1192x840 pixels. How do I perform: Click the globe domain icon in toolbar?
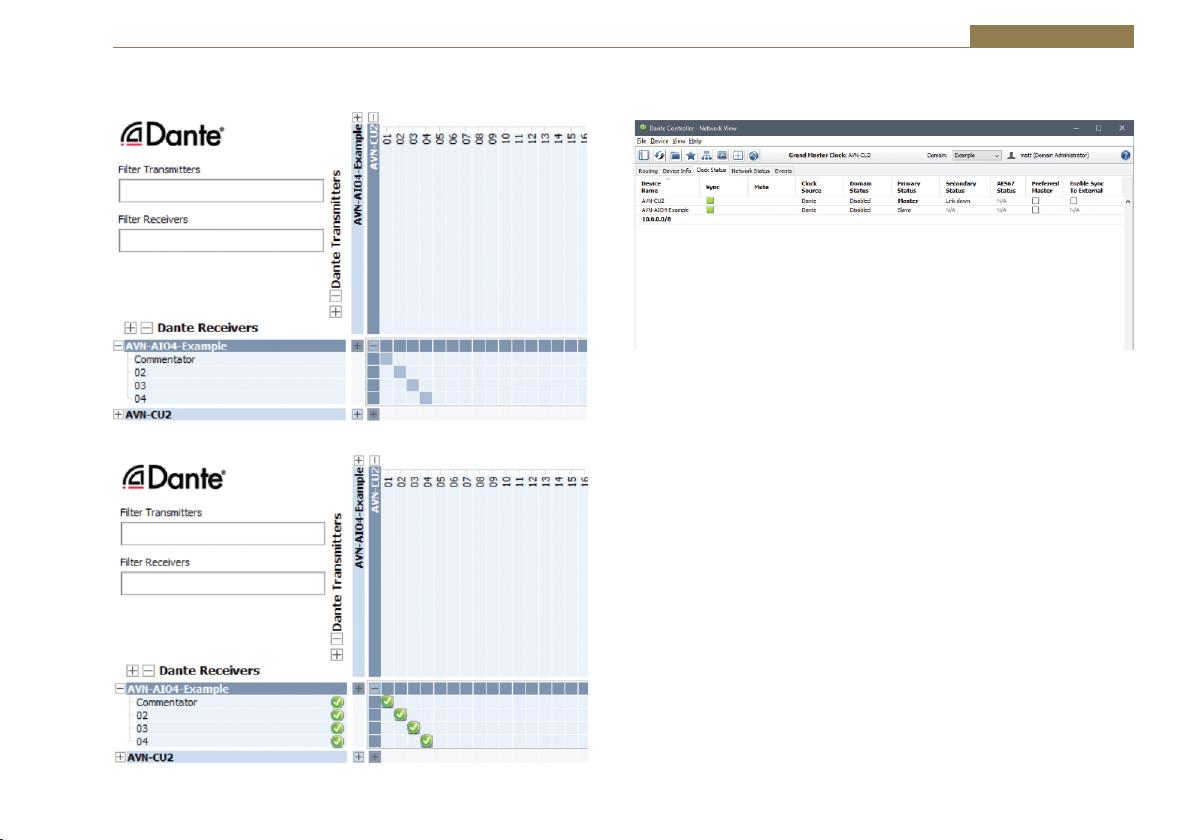[x=754, y=155]
